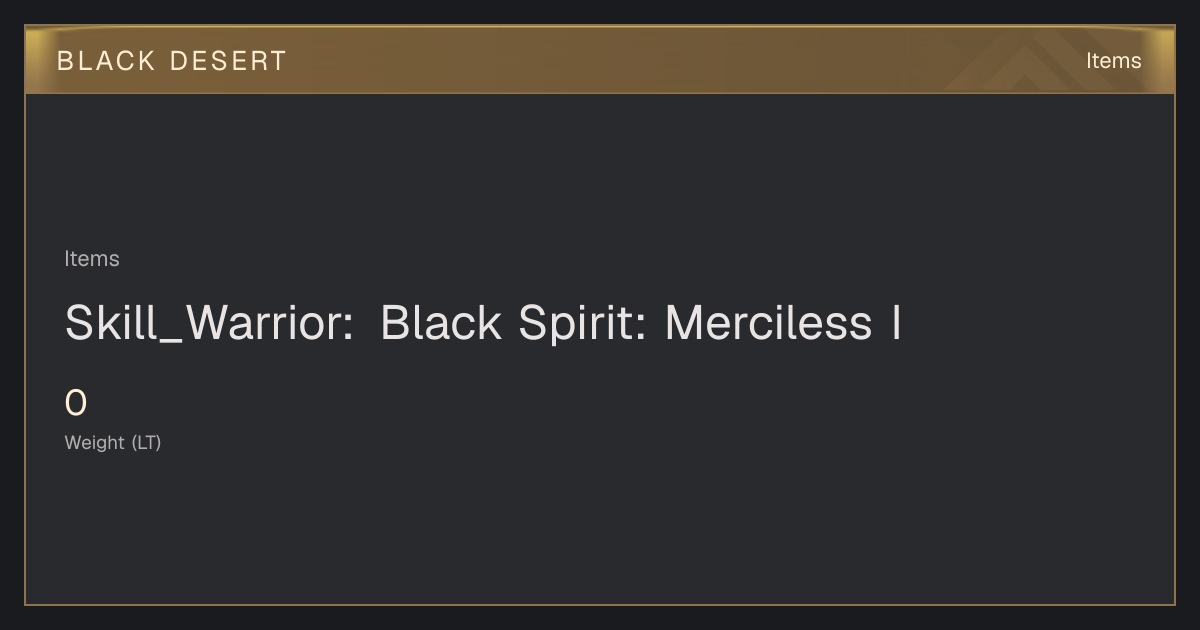1200x630 pixels.
Task: Click the gold border at the card's bottom
Action: click(x=600, y=604)
